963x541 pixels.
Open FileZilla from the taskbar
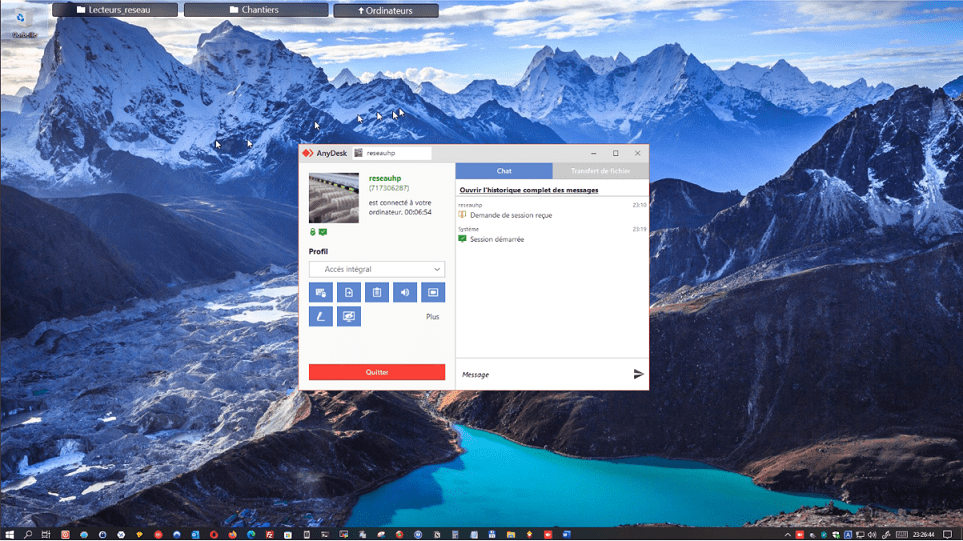pos(270,534)
